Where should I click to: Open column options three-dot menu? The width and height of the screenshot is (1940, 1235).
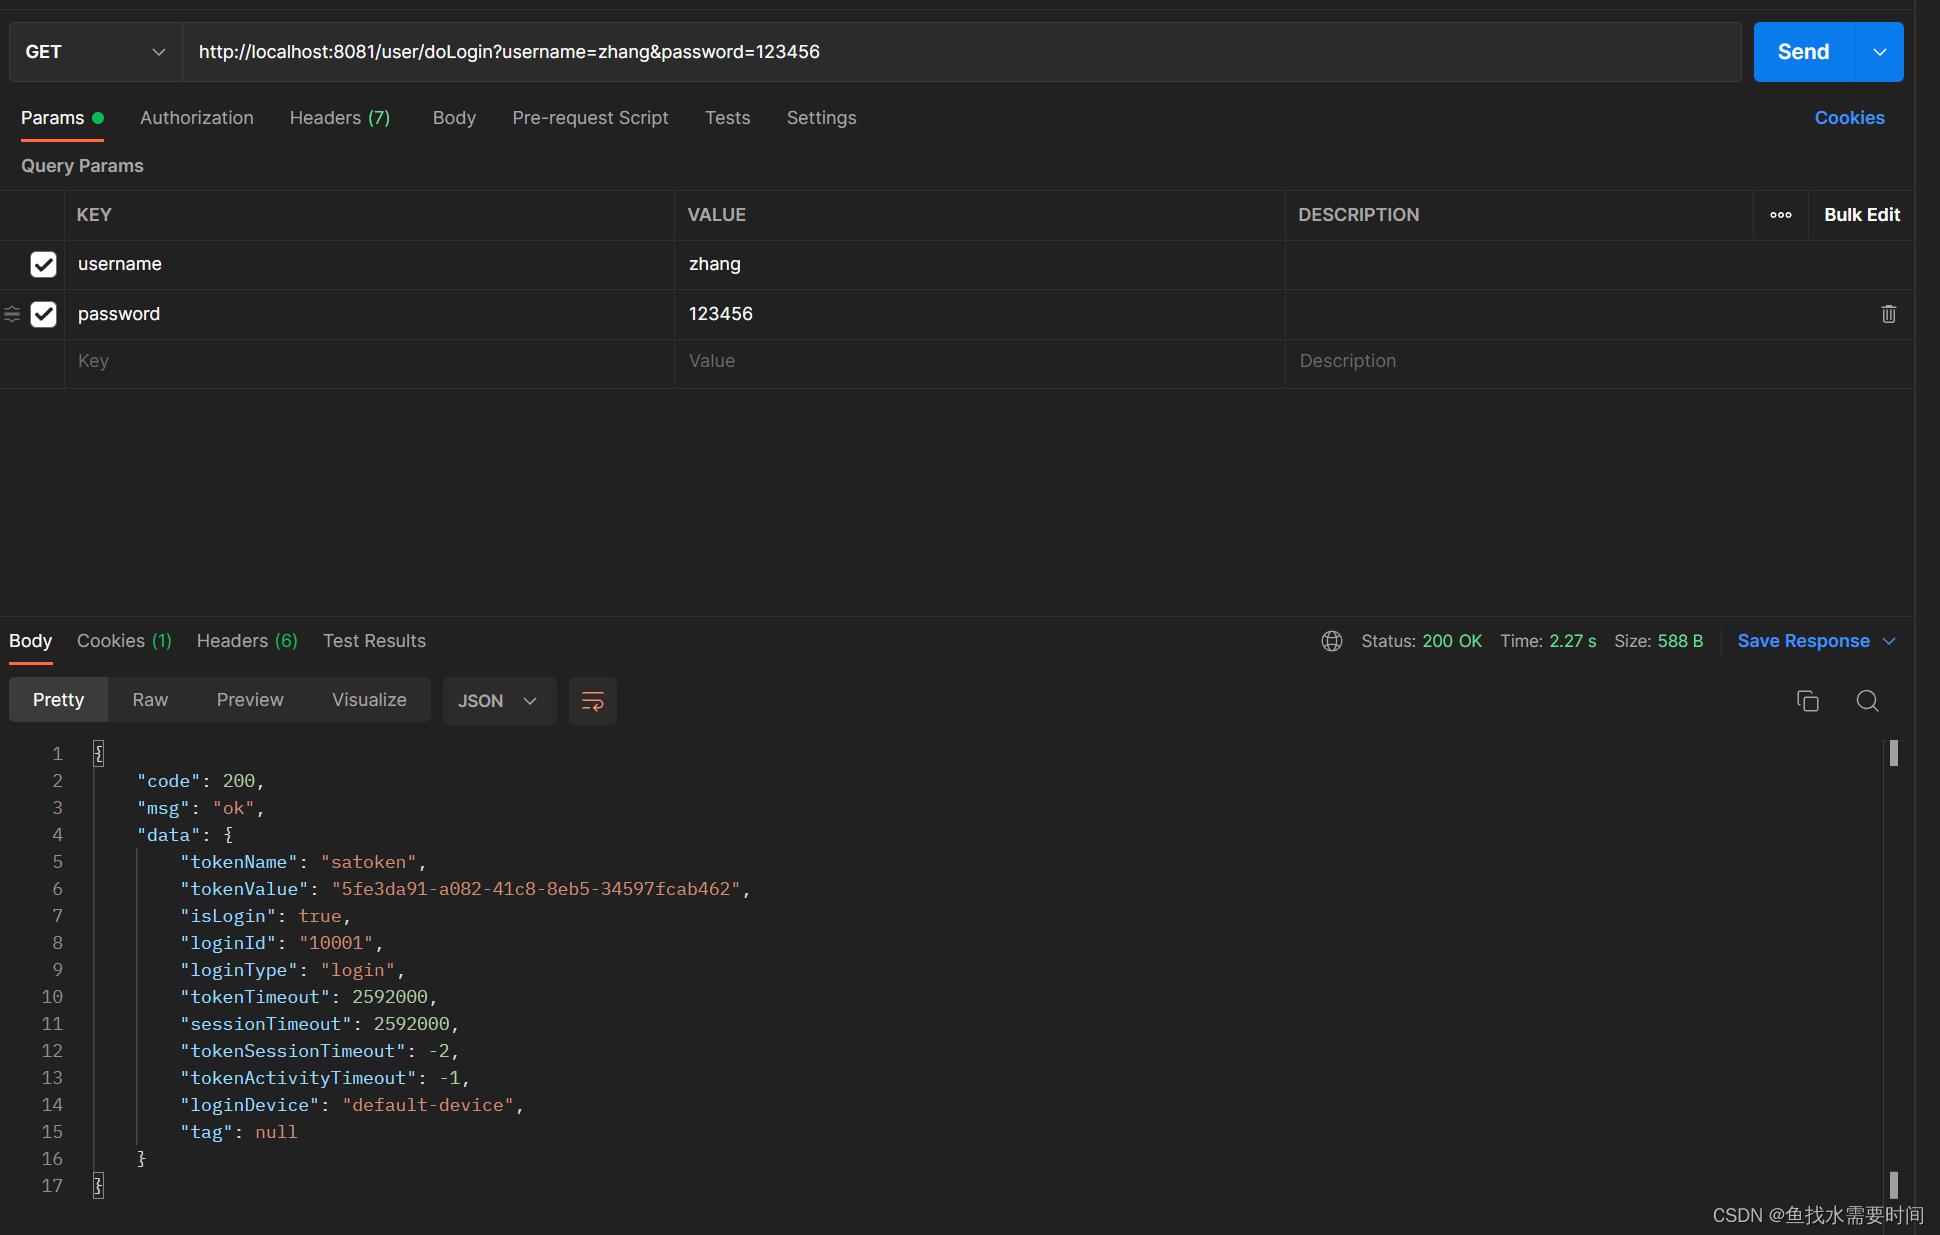pos(1780,215)
